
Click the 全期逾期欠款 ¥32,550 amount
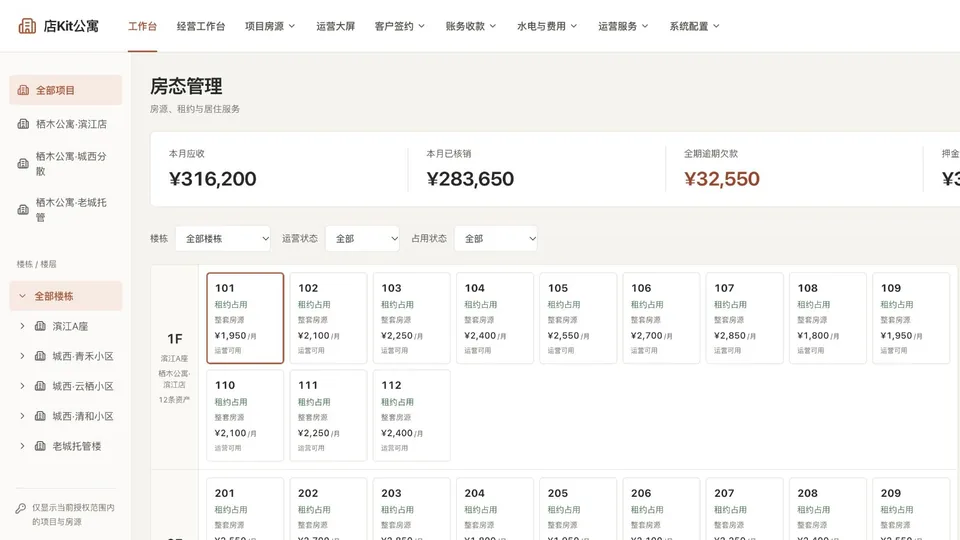pos(722,179)
